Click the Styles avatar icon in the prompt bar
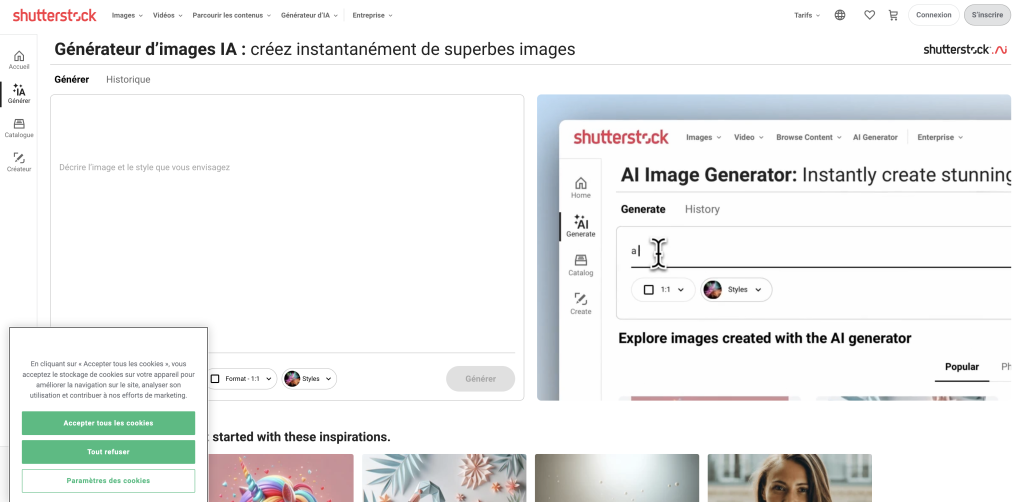Viewport: 1024px width, 502px height. click(292, 379)
